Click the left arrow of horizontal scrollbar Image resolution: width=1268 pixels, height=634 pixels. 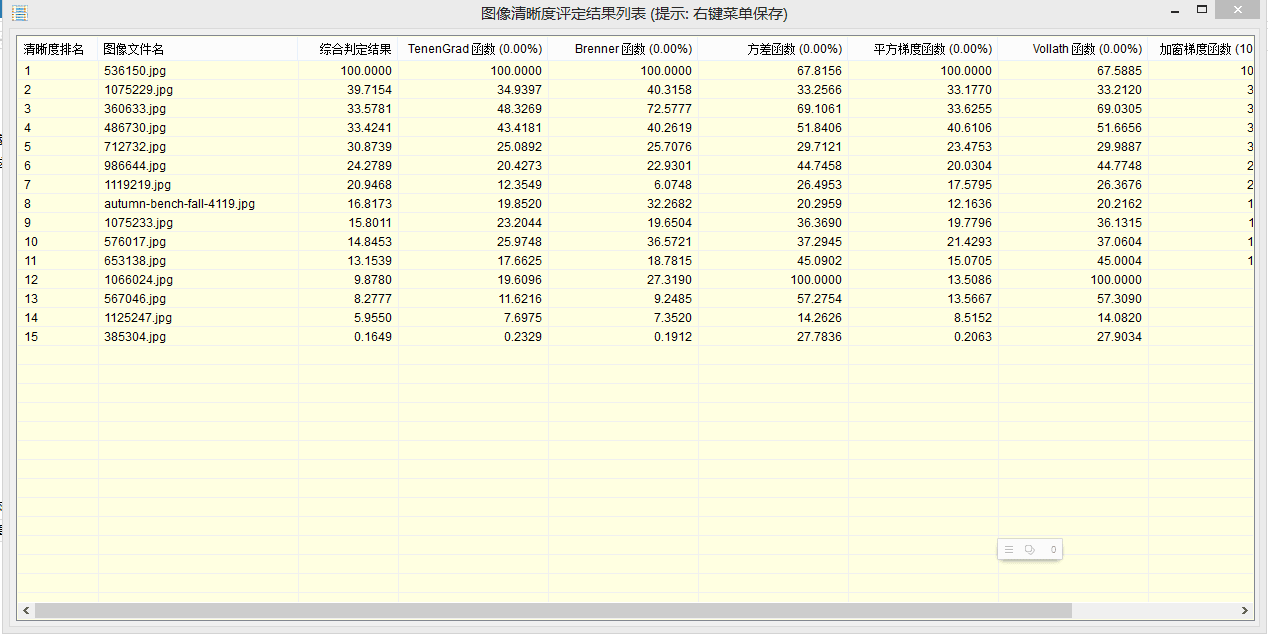point(26,610)
